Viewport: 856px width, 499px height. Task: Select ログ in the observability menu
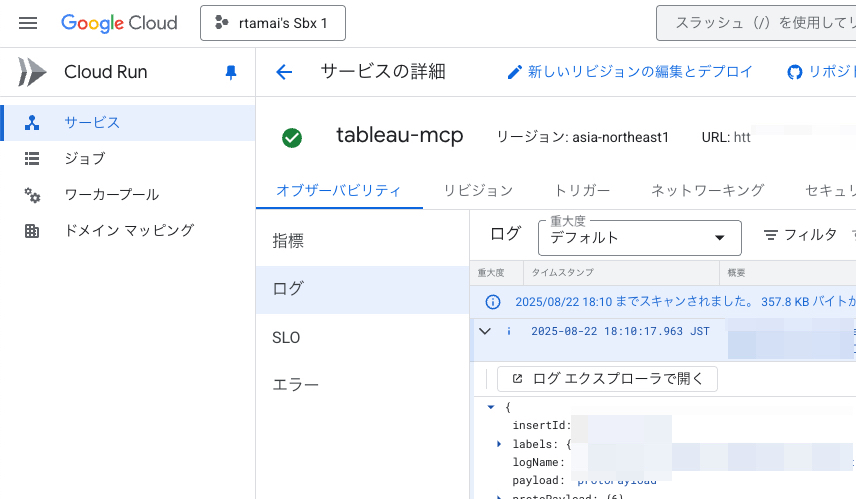tap(362, 289)
